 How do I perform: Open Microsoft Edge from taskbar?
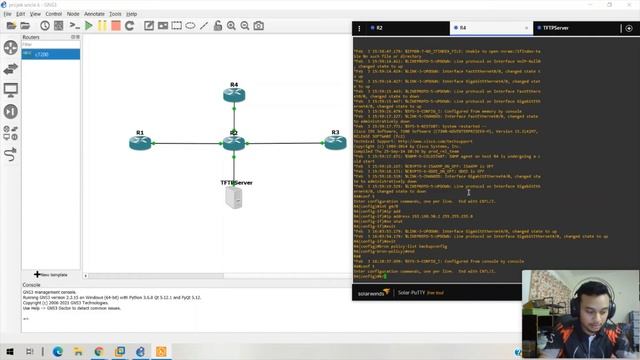58,351
